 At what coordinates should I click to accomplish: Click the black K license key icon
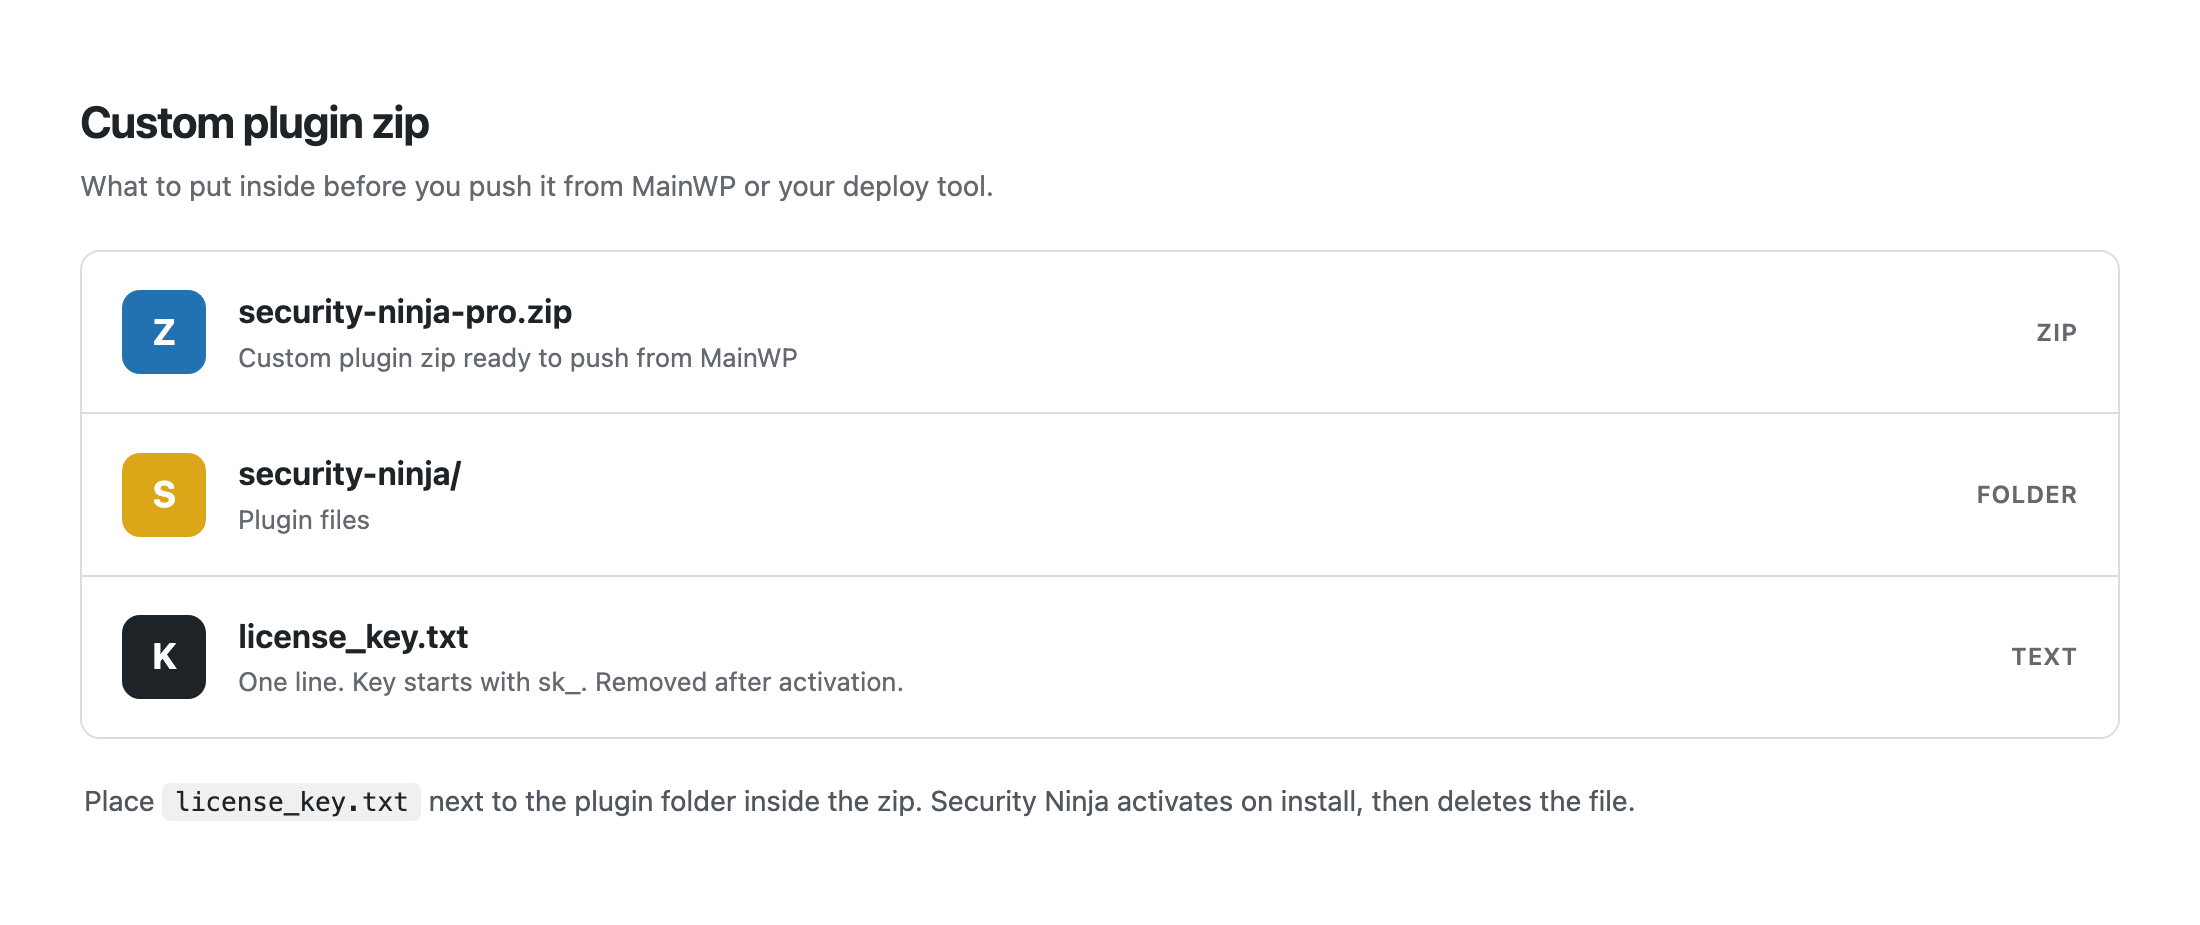[x=164, y=657]
